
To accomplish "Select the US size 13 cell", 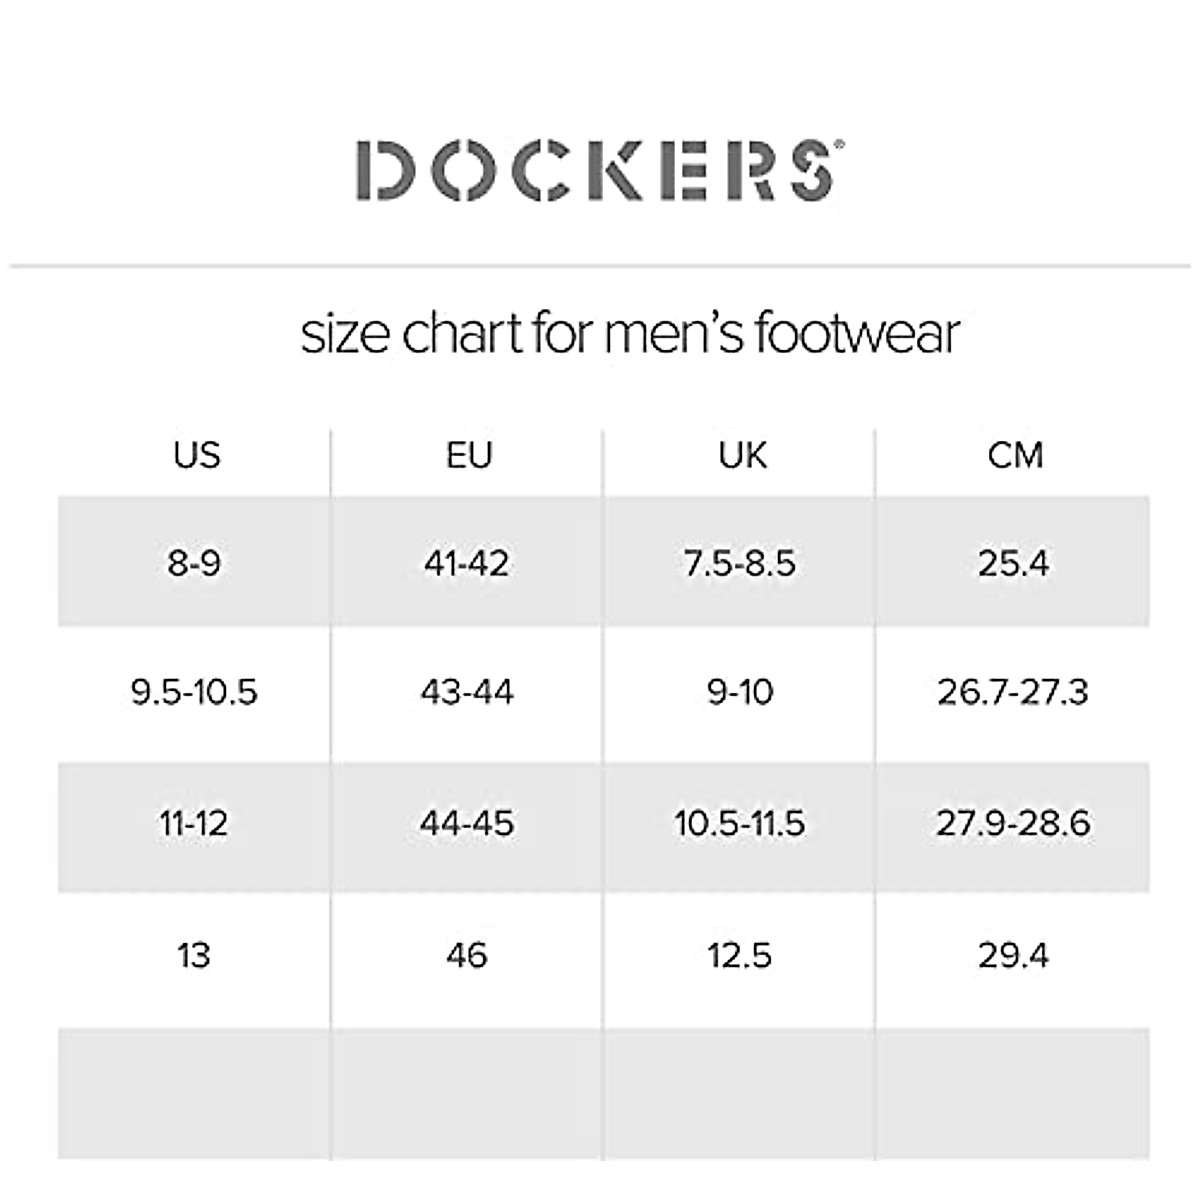I will click(194, 956).
